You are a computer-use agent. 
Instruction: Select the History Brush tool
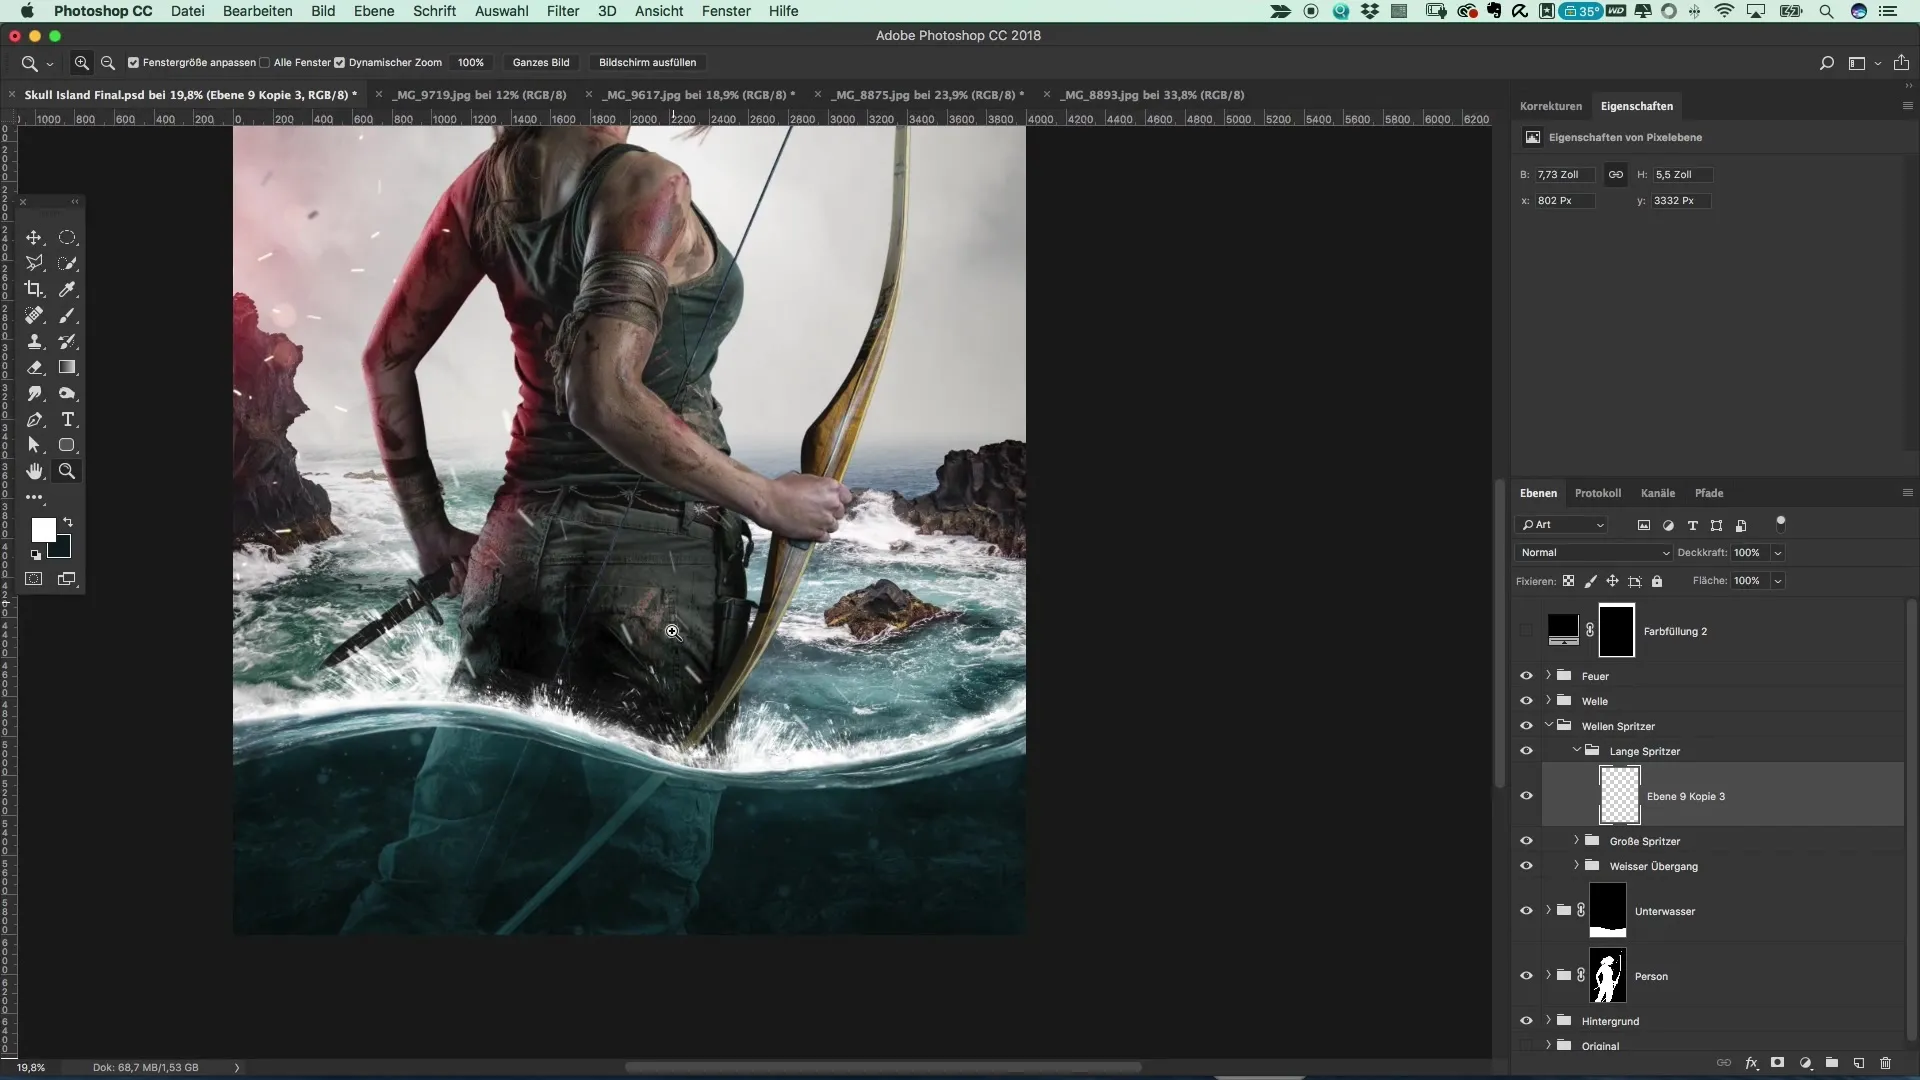67,341
